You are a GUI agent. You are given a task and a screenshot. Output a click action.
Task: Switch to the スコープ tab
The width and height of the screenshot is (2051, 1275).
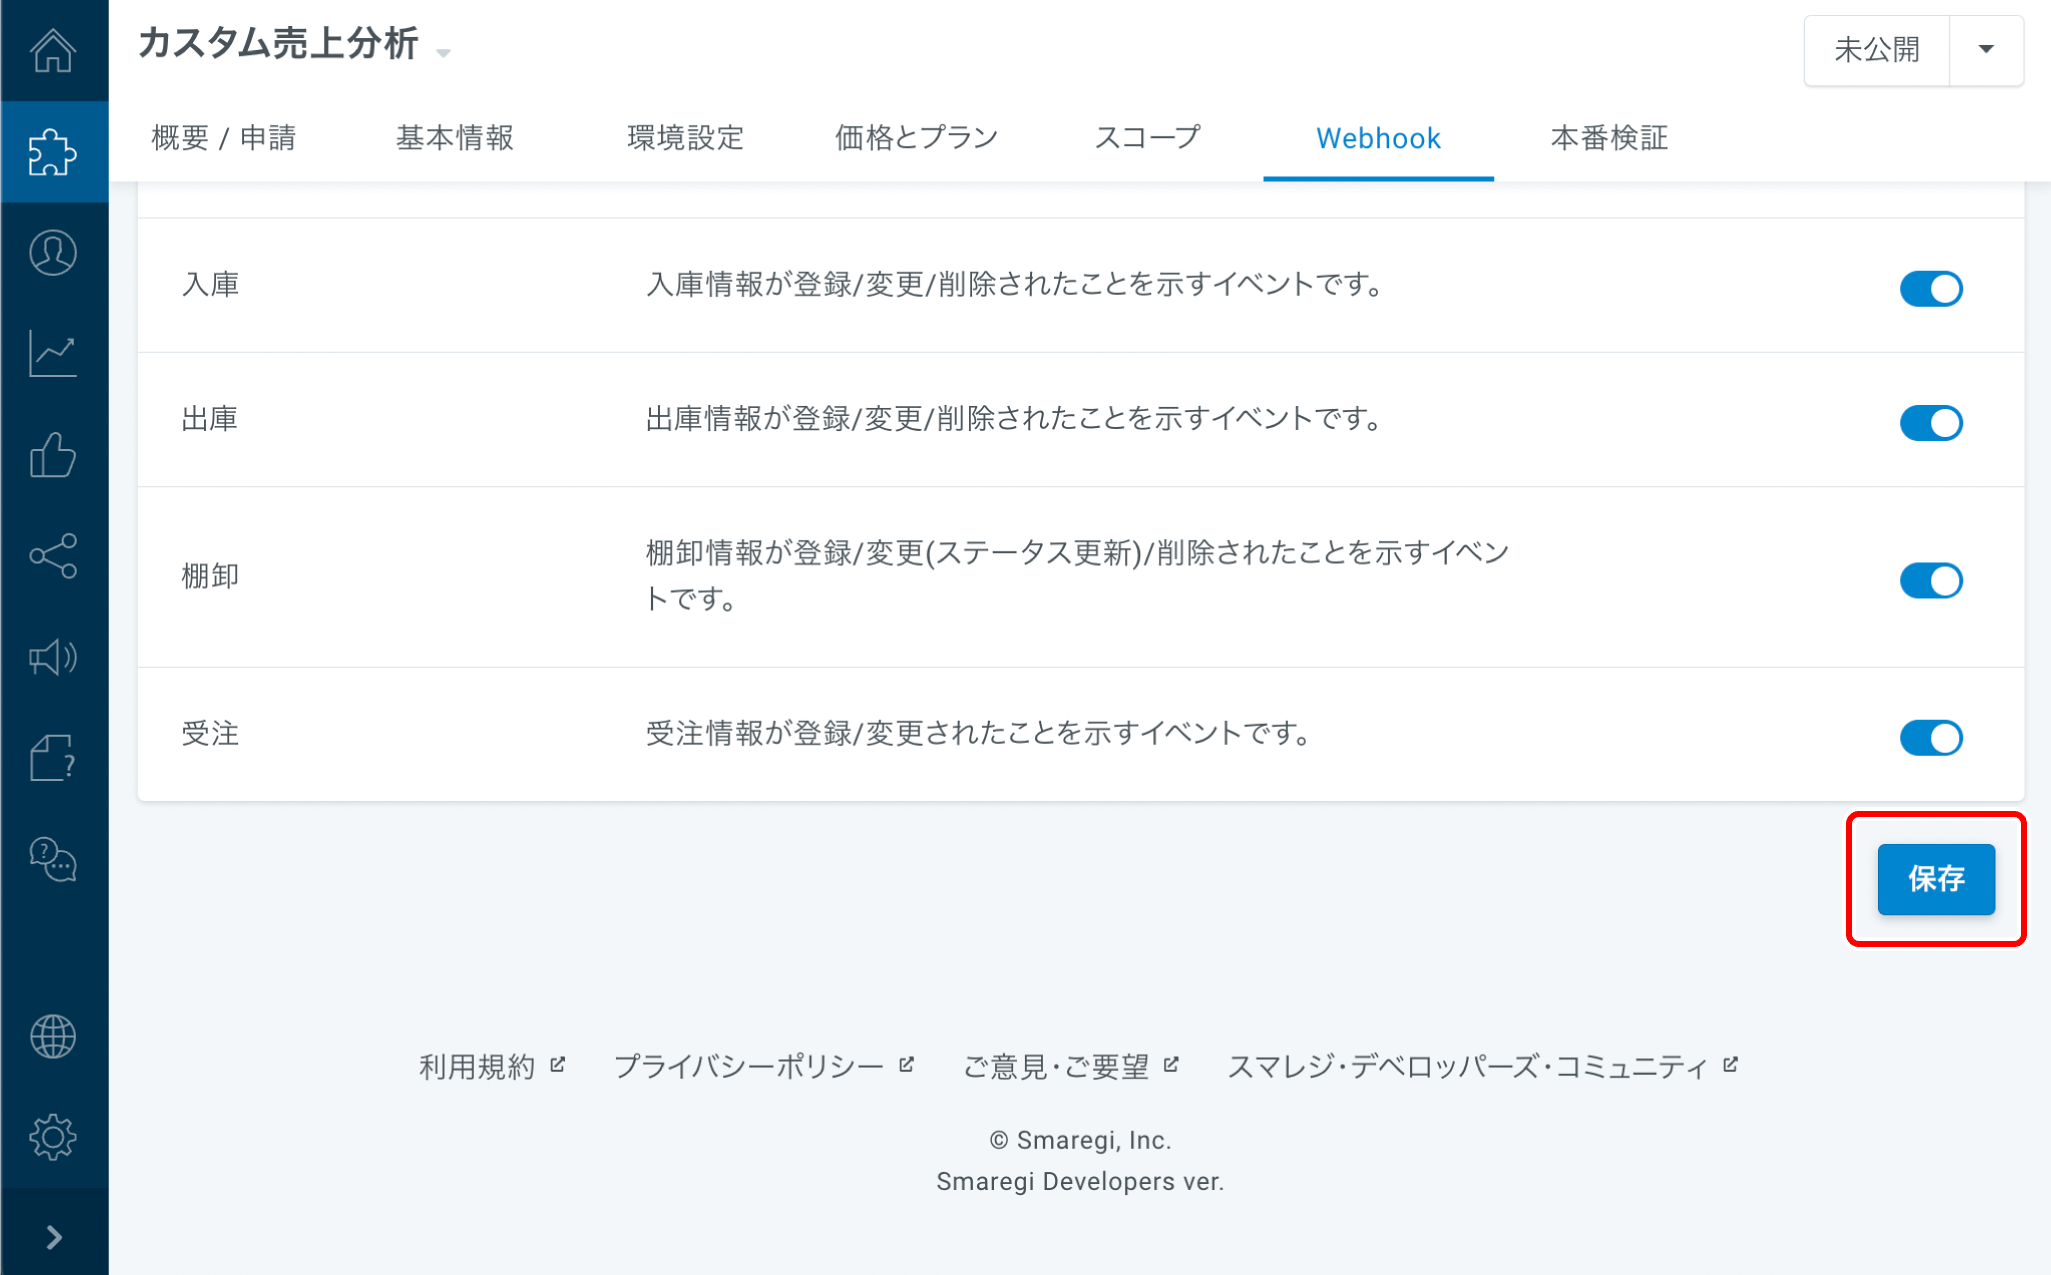pos(1147,138)
